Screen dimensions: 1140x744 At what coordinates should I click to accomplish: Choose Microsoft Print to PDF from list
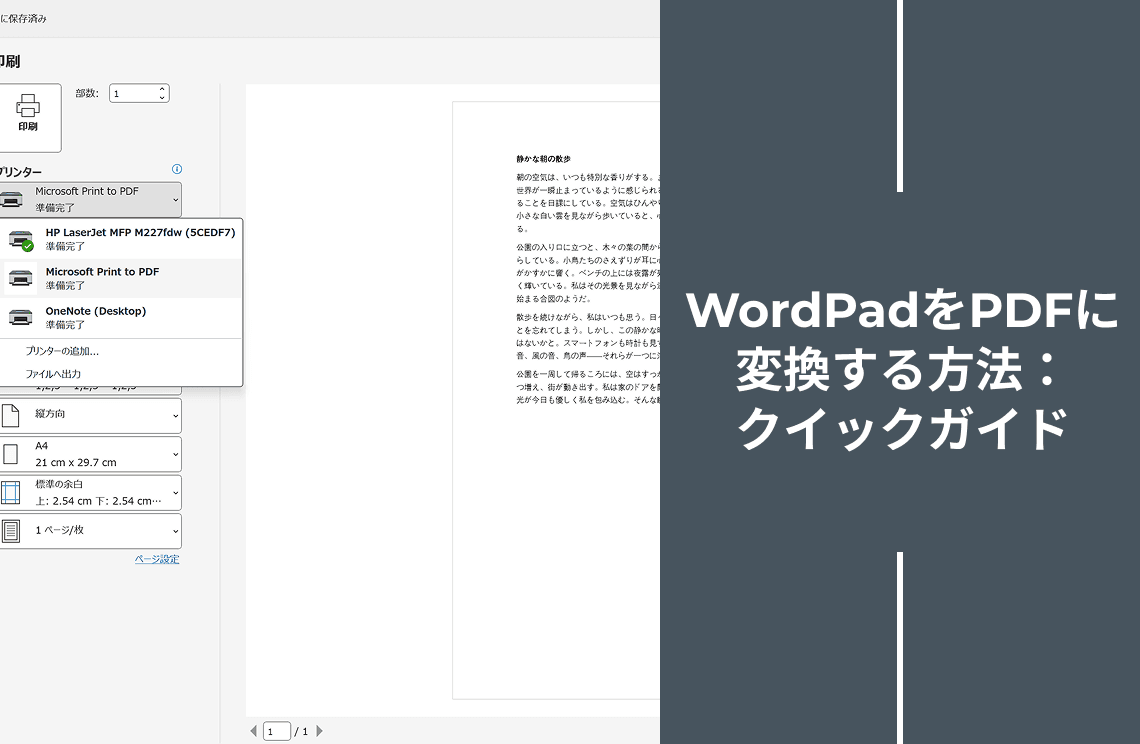(102, 278)
